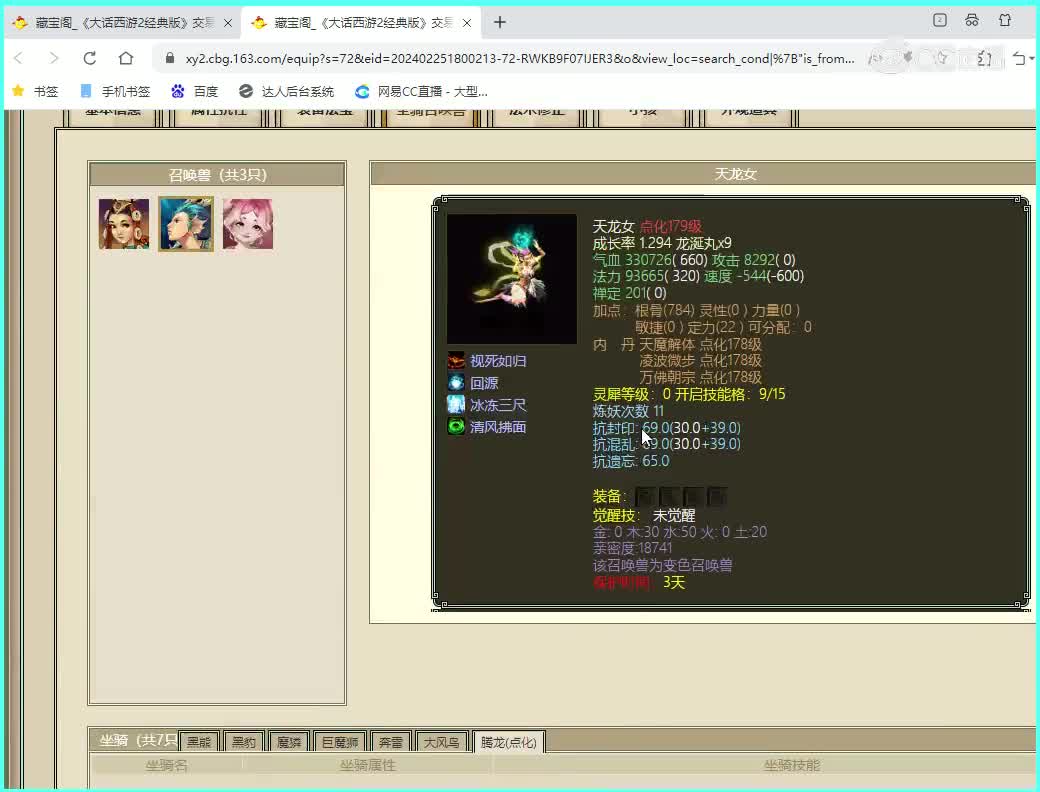1040x792 pixels.
Task: Click the 坐骑技能 column header
Action: pos(792,765)
